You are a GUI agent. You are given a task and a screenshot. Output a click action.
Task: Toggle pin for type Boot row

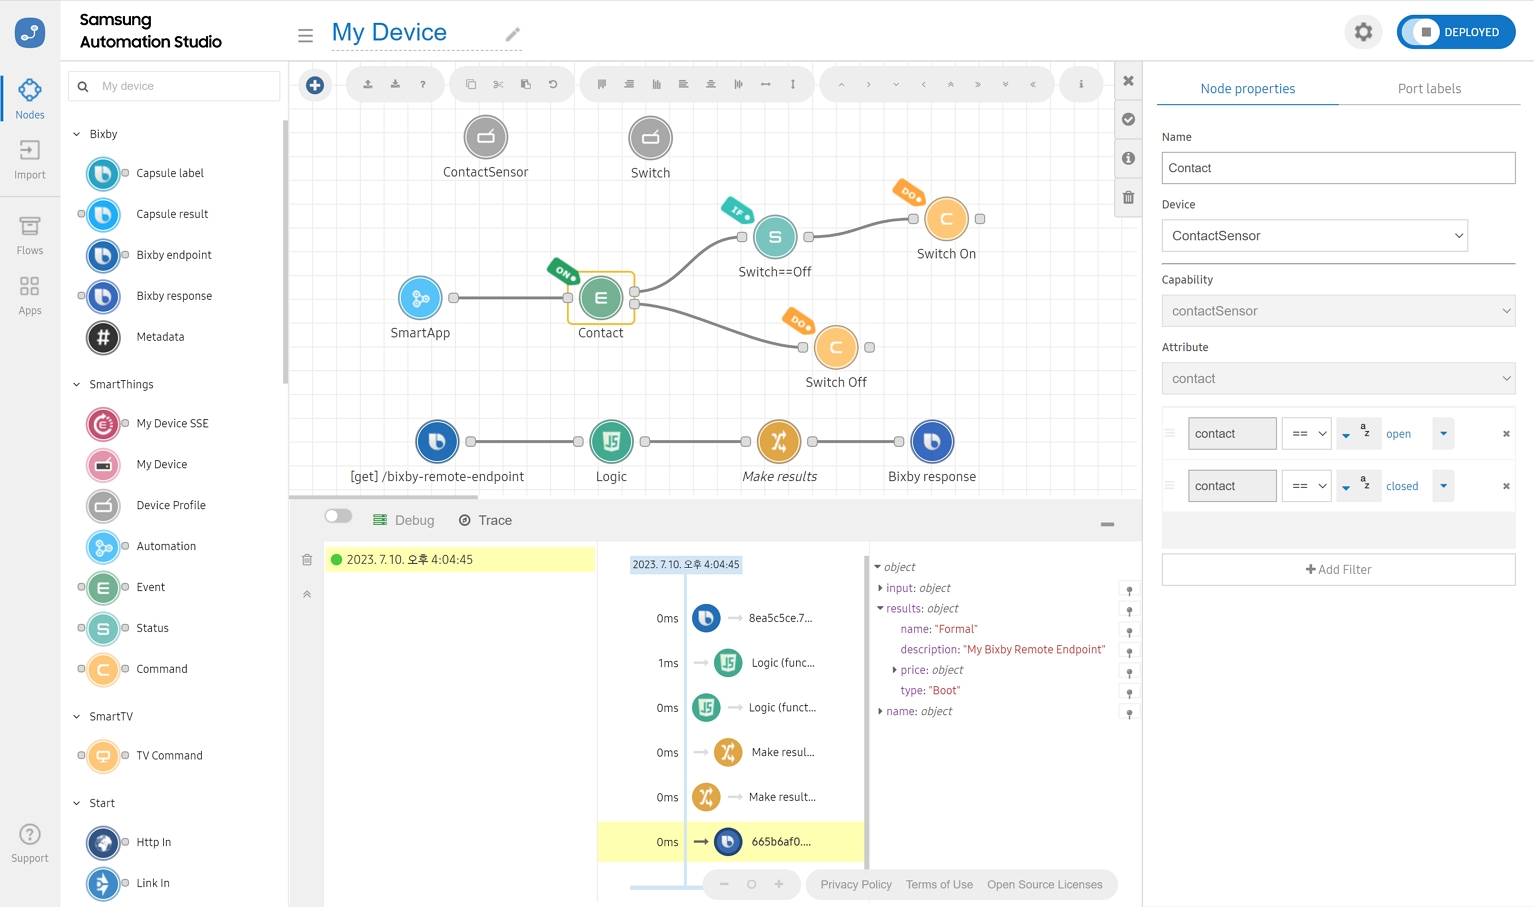point(1129,693)
